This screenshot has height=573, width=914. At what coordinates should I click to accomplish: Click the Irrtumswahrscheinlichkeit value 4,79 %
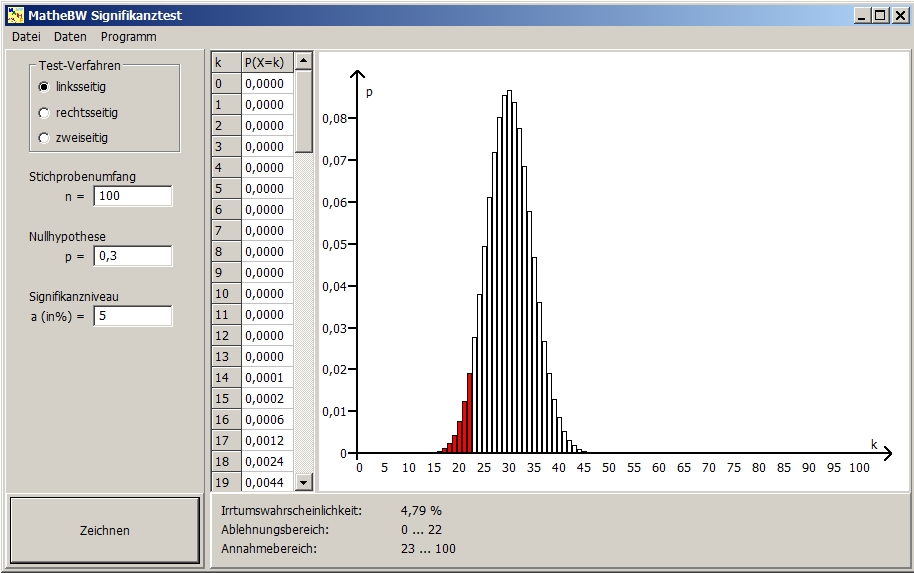[421, 511]
